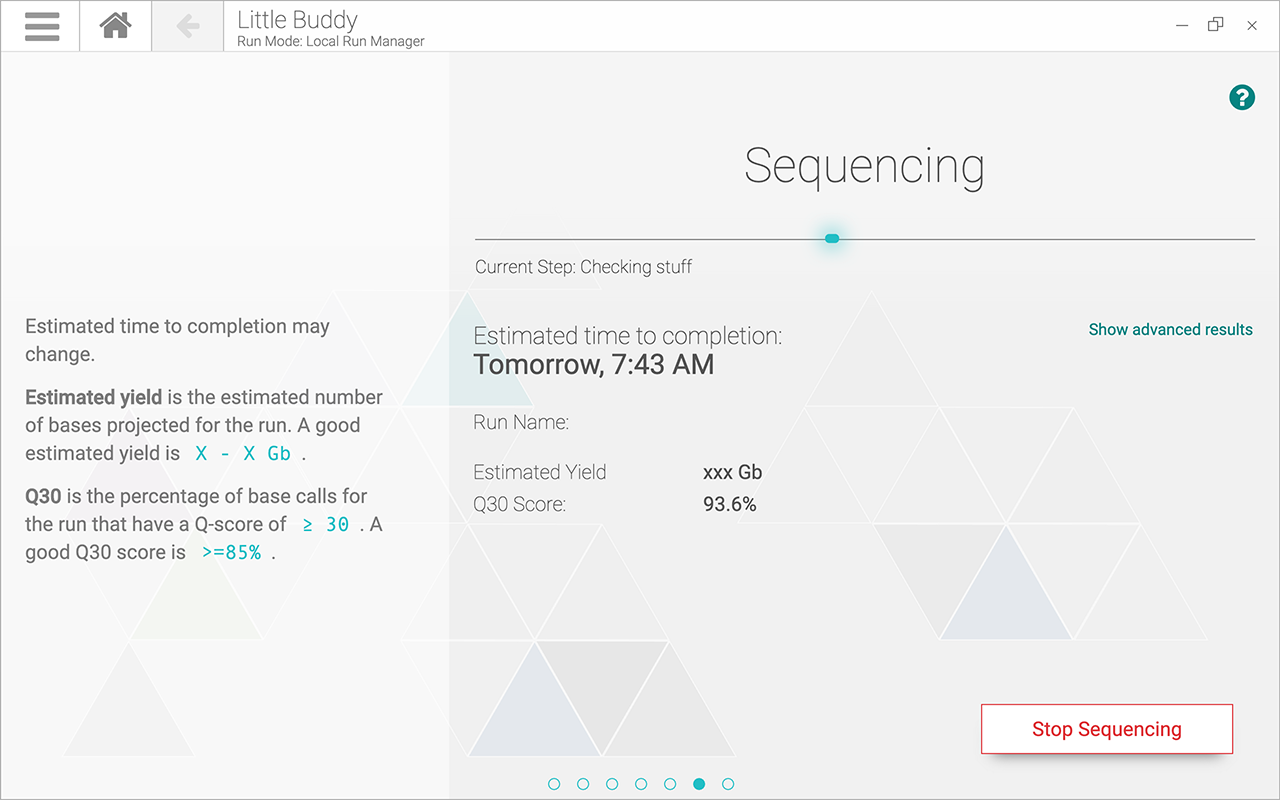Click the active sixth page dot
Viewport: 1280px width, 800px height.
(x=699, y=784)
